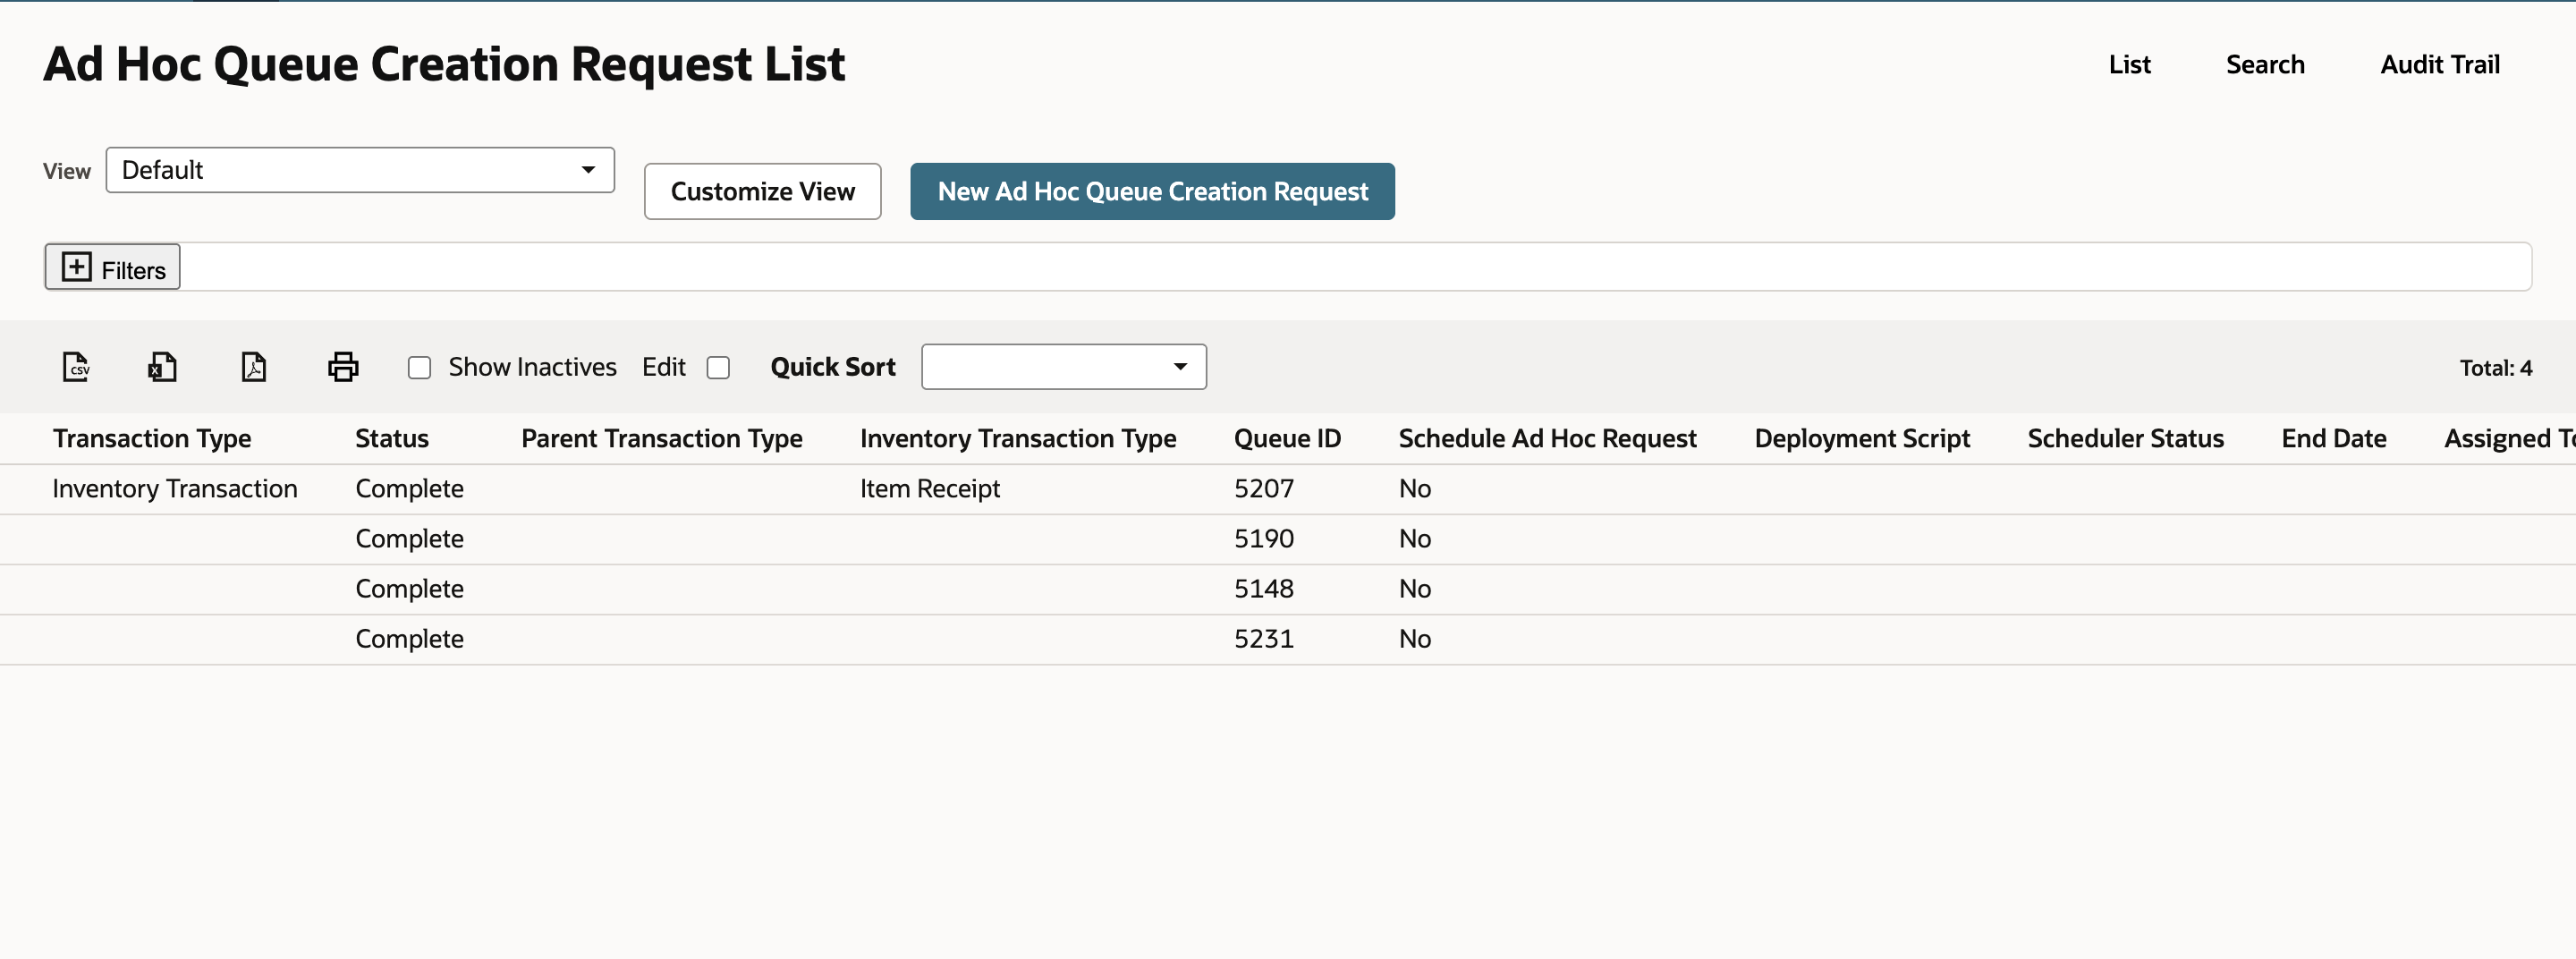The image size is (2576, 959).
Task: Open the Audit Trail link
Action: [2440, 65]
